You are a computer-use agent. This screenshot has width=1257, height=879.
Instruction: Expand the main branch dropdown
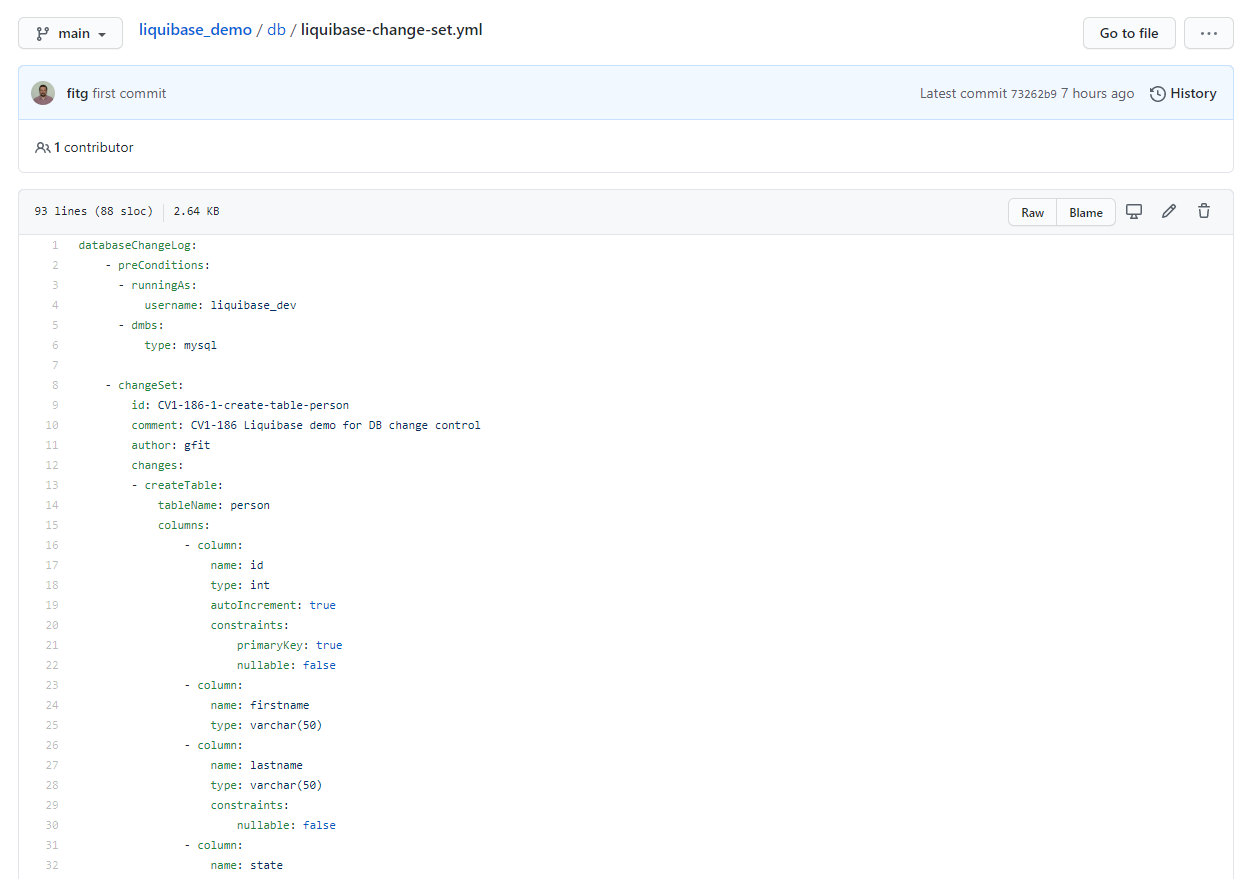pos(70,34)
